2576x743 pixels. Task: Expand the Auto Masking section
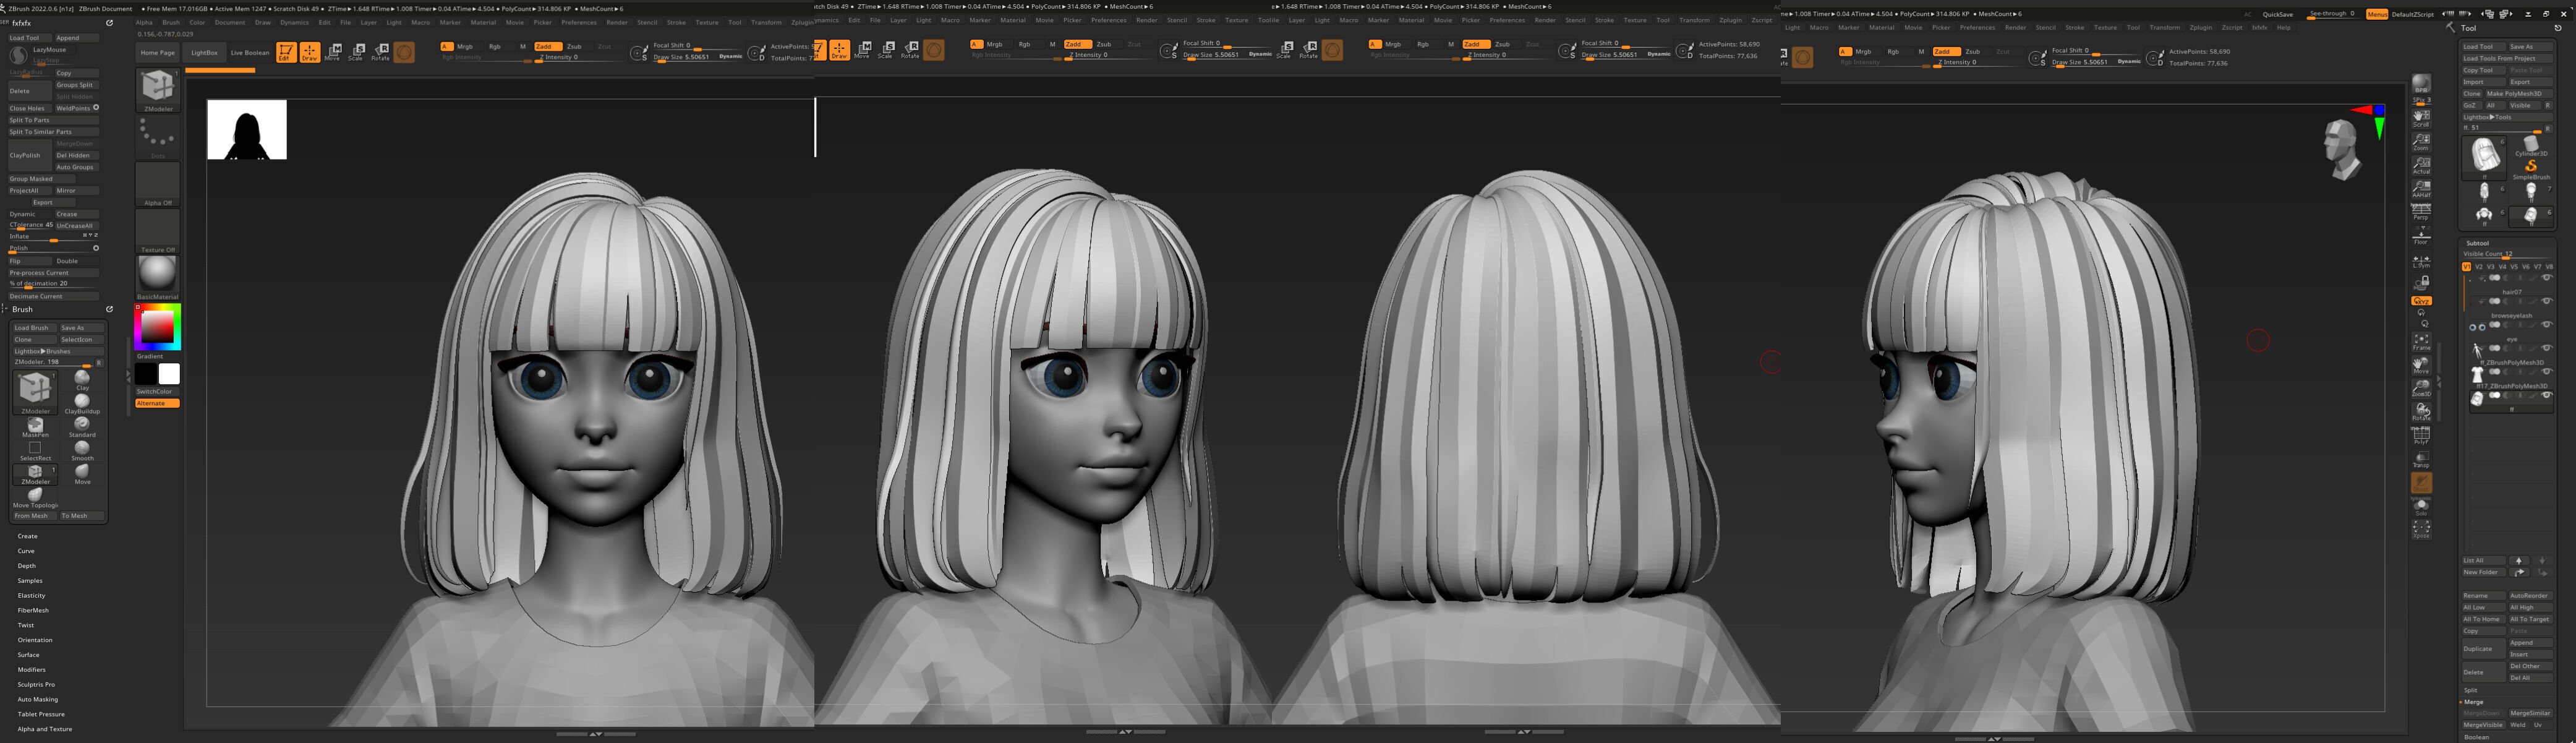click(38, 699)
